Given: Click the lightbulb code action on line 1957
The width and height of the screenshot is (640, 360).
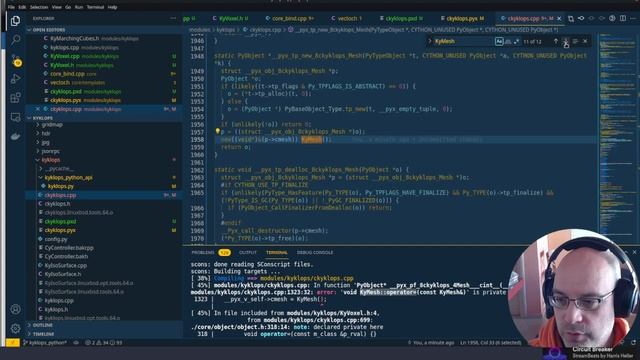Looking at the screenshot, I should click(218, 131).
